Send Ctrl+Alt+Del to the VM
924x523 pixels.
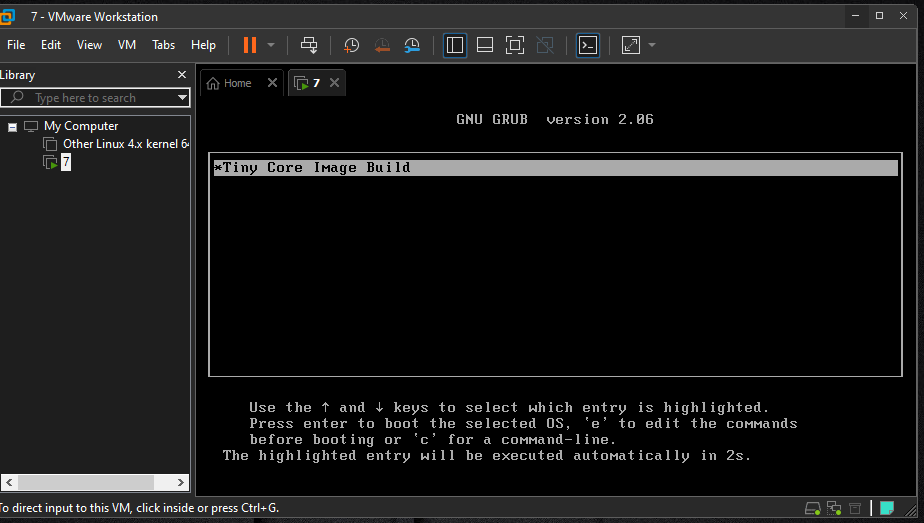click(x=309, y=45)
